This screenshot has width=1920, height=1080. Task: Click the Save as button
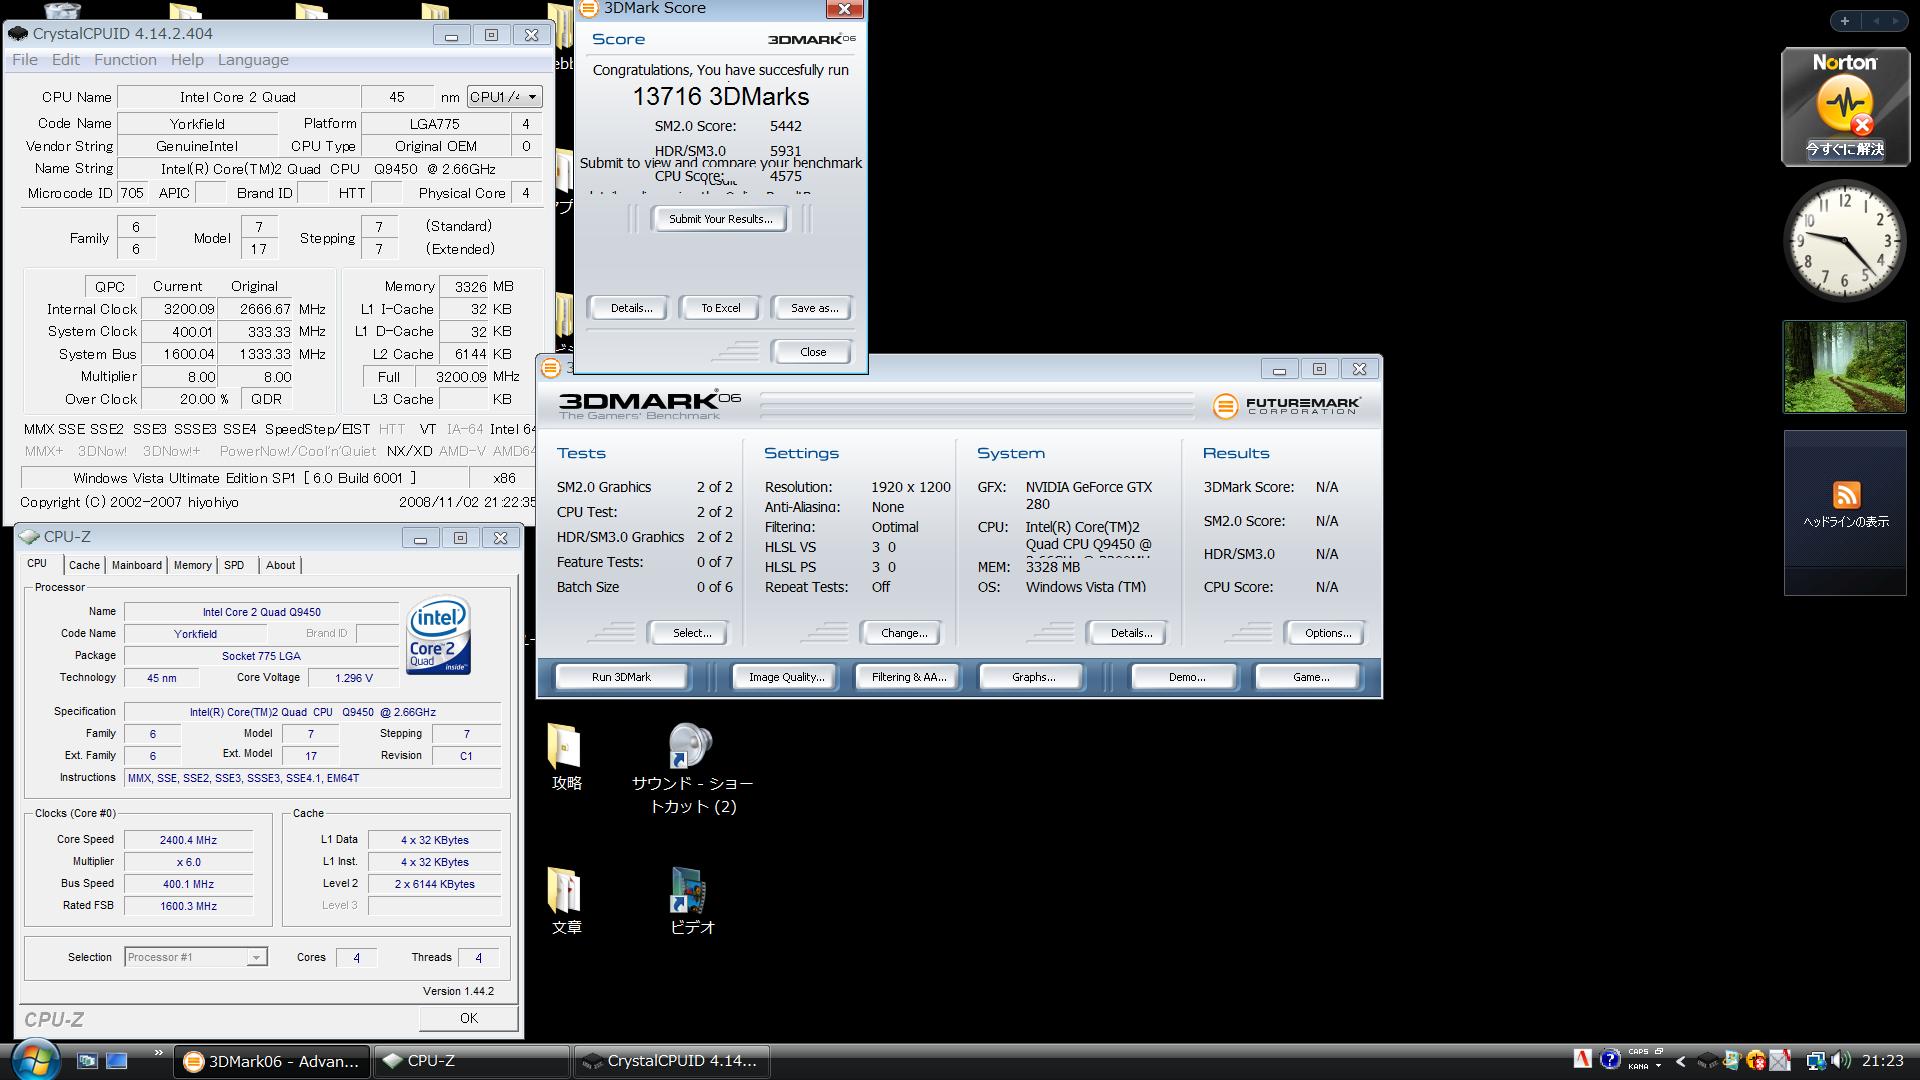[814, 308]
